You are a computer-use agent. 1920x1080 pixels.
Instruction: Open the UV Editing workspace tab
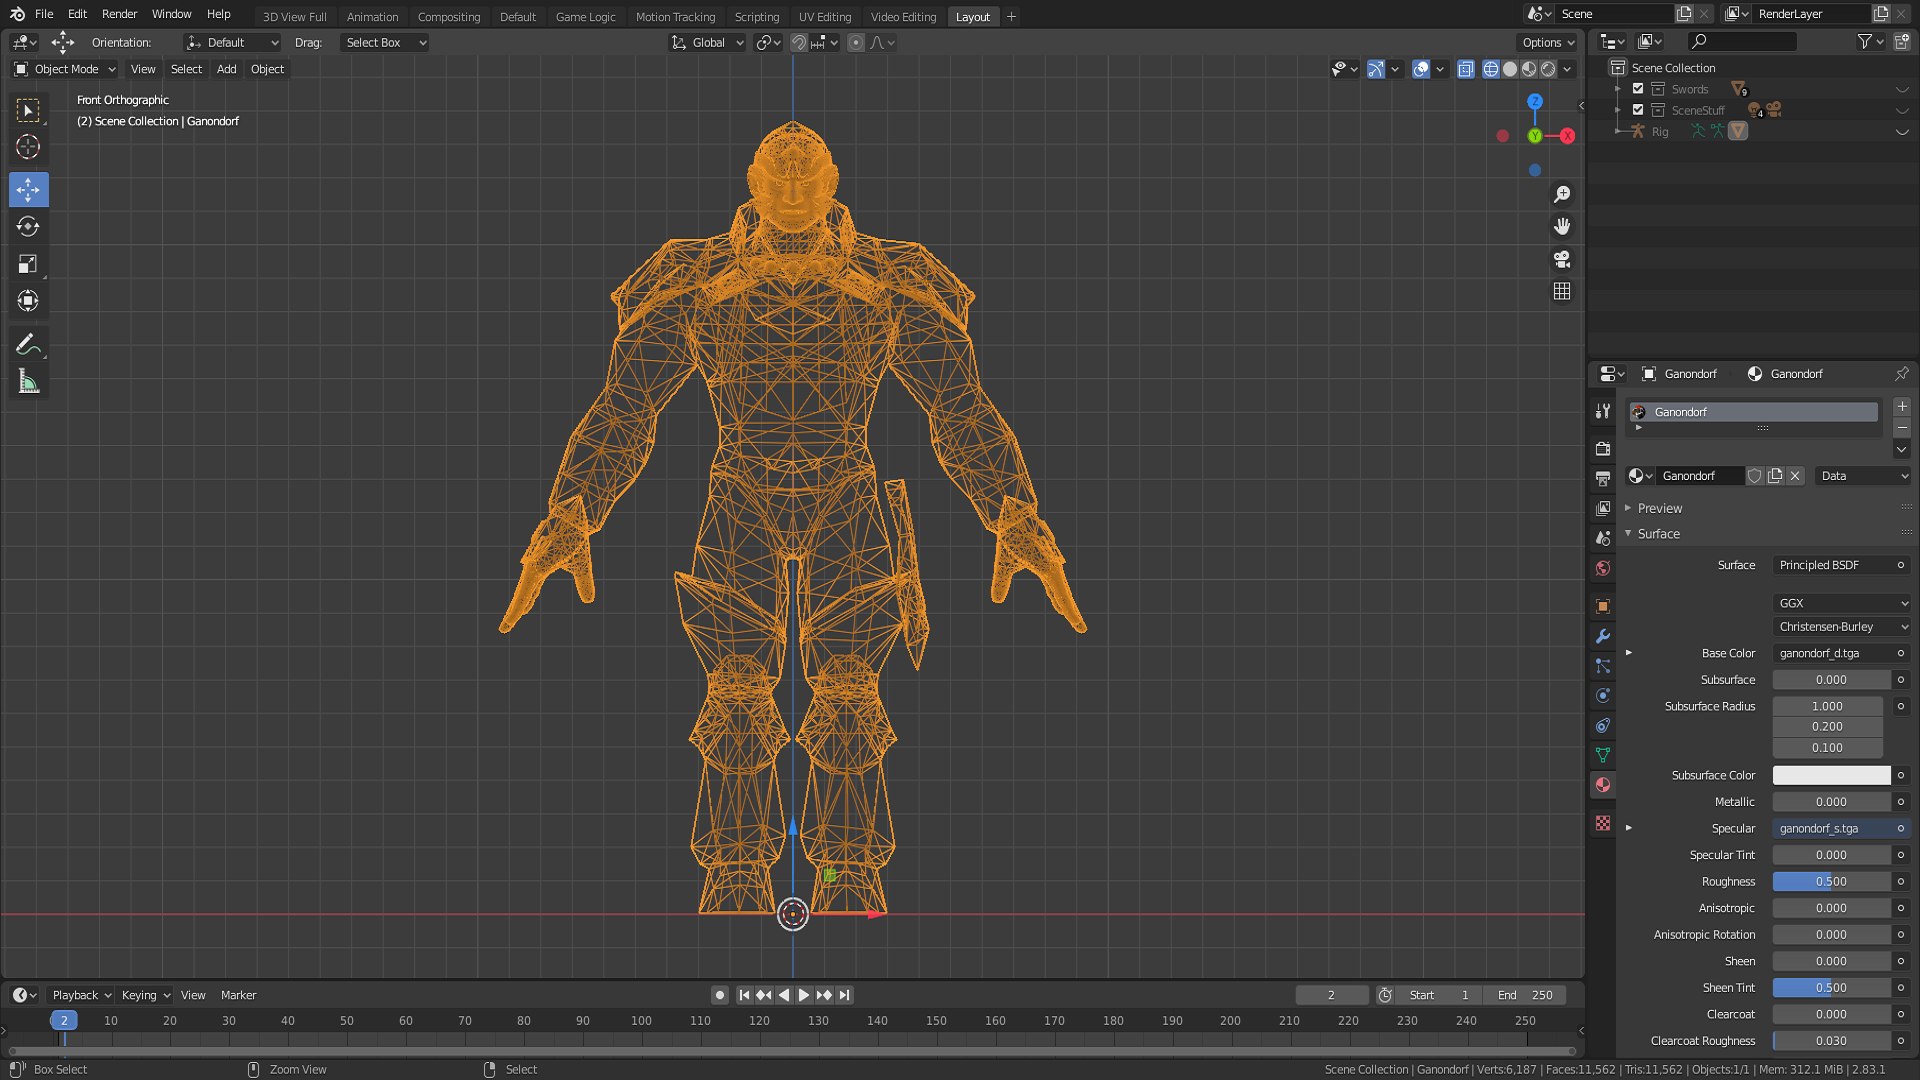click(822, 16)
